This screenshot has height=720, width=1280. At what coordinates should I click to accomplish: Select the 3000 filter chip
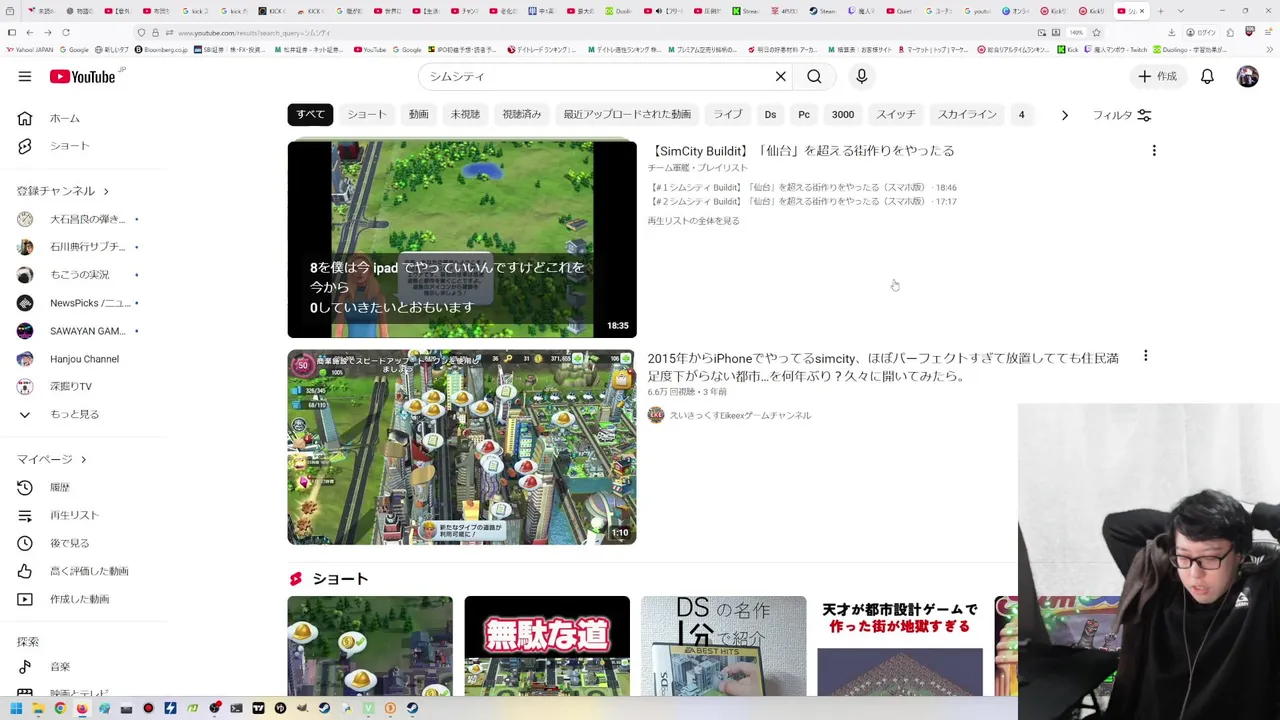(x=843, y=114)
